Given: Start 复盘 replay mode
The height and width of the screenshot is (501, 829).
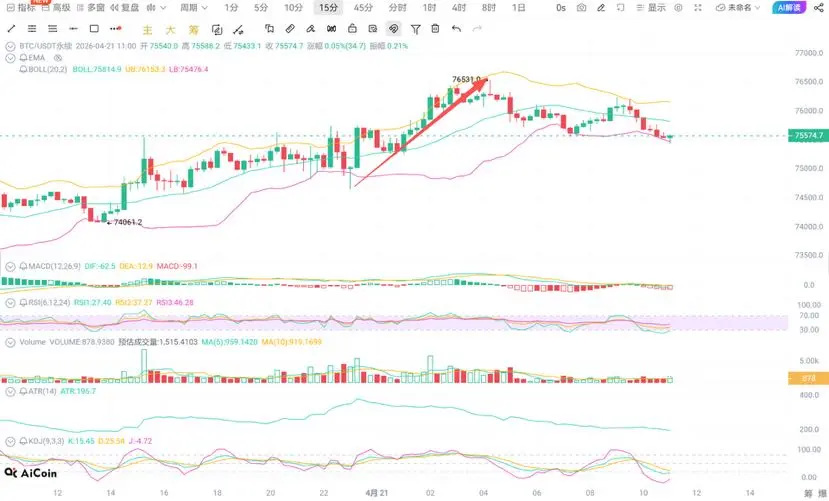Looking at the screenshot, I should [x=125, y=7].
